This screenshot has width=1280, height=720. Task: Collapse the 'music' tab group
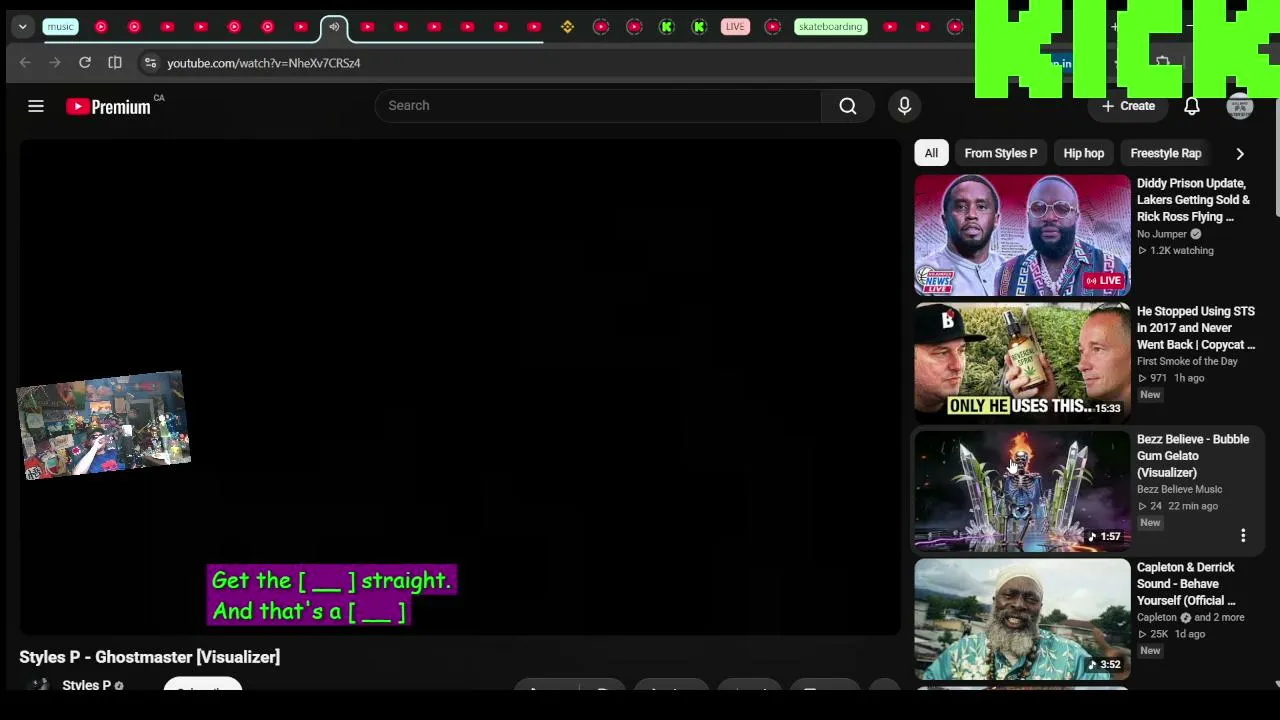tap(60, 27)
